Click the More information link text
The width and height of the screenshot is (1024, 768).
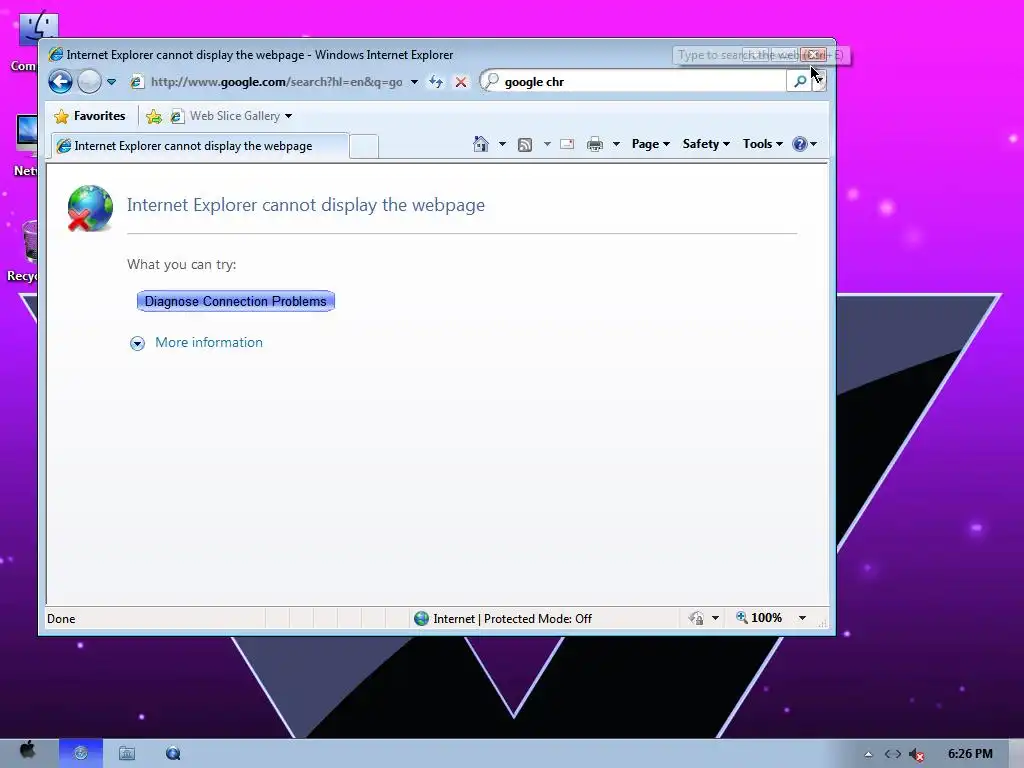coord(209,342)
